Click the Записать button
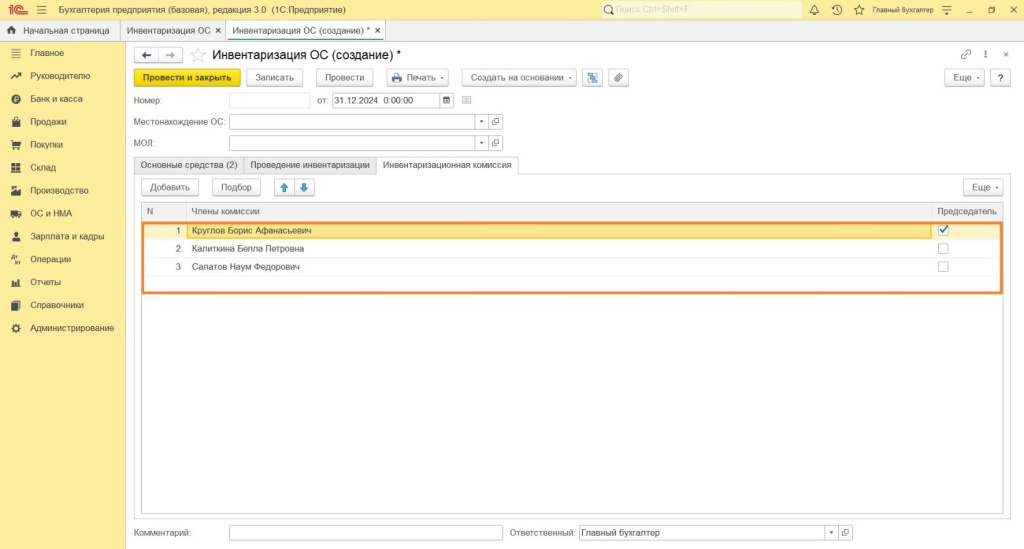This screenshot has height=549, width=1024. click(x=274, y=78)
